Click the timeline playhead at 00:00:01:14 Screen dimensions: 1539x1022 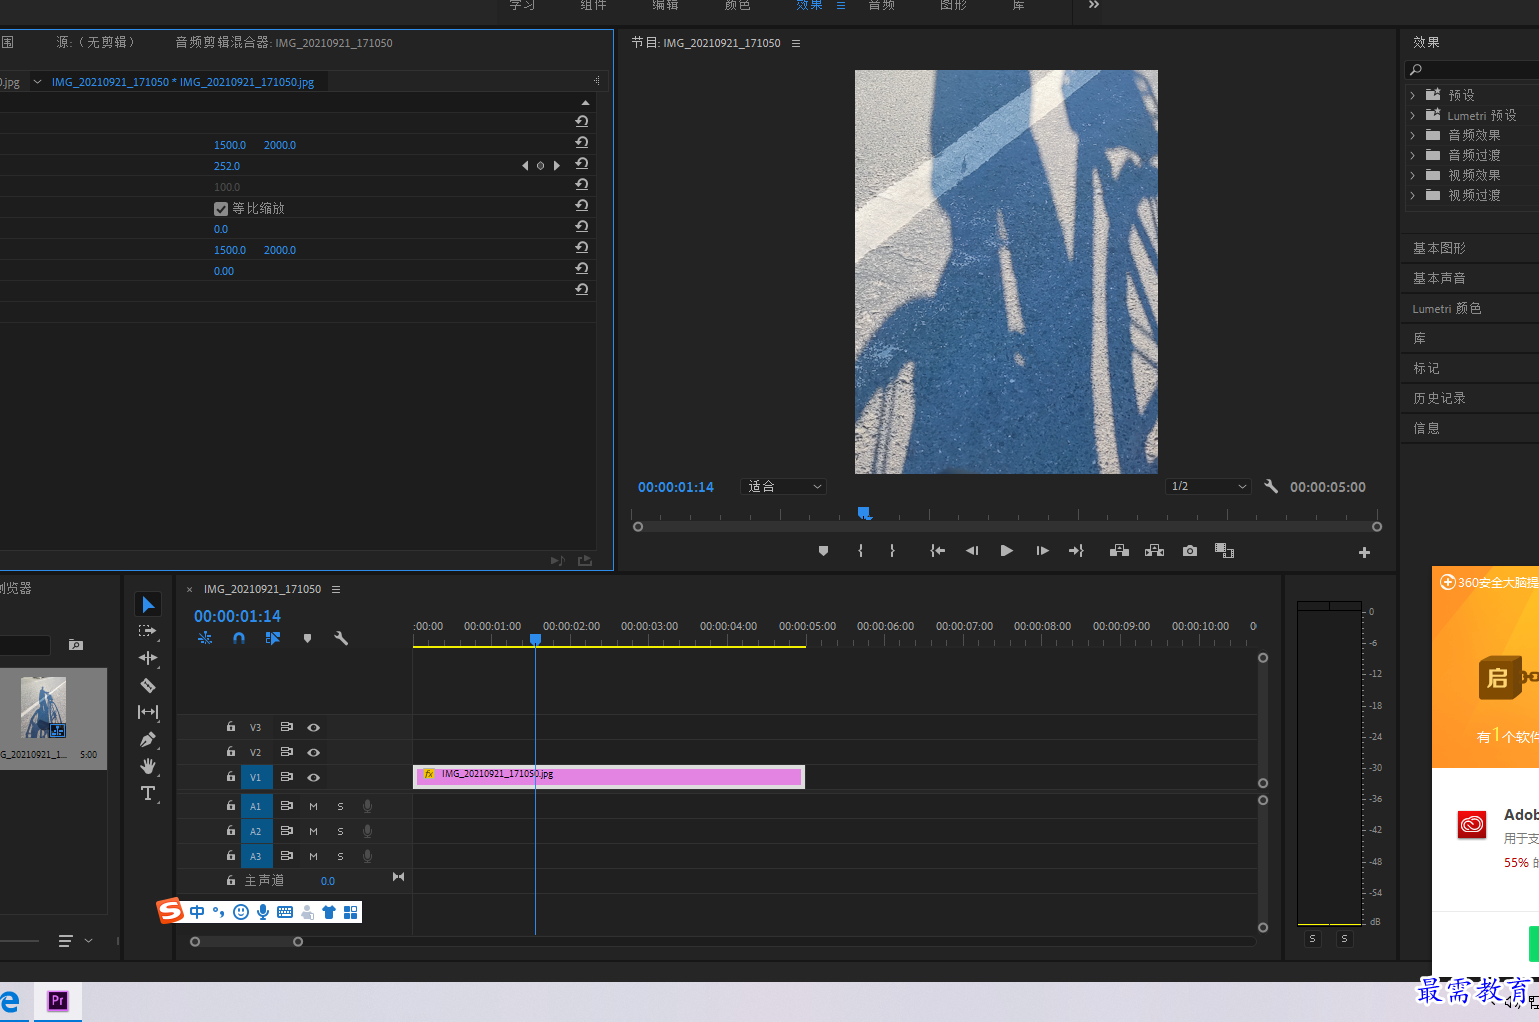pyautogui.click(x=535, y=638)
